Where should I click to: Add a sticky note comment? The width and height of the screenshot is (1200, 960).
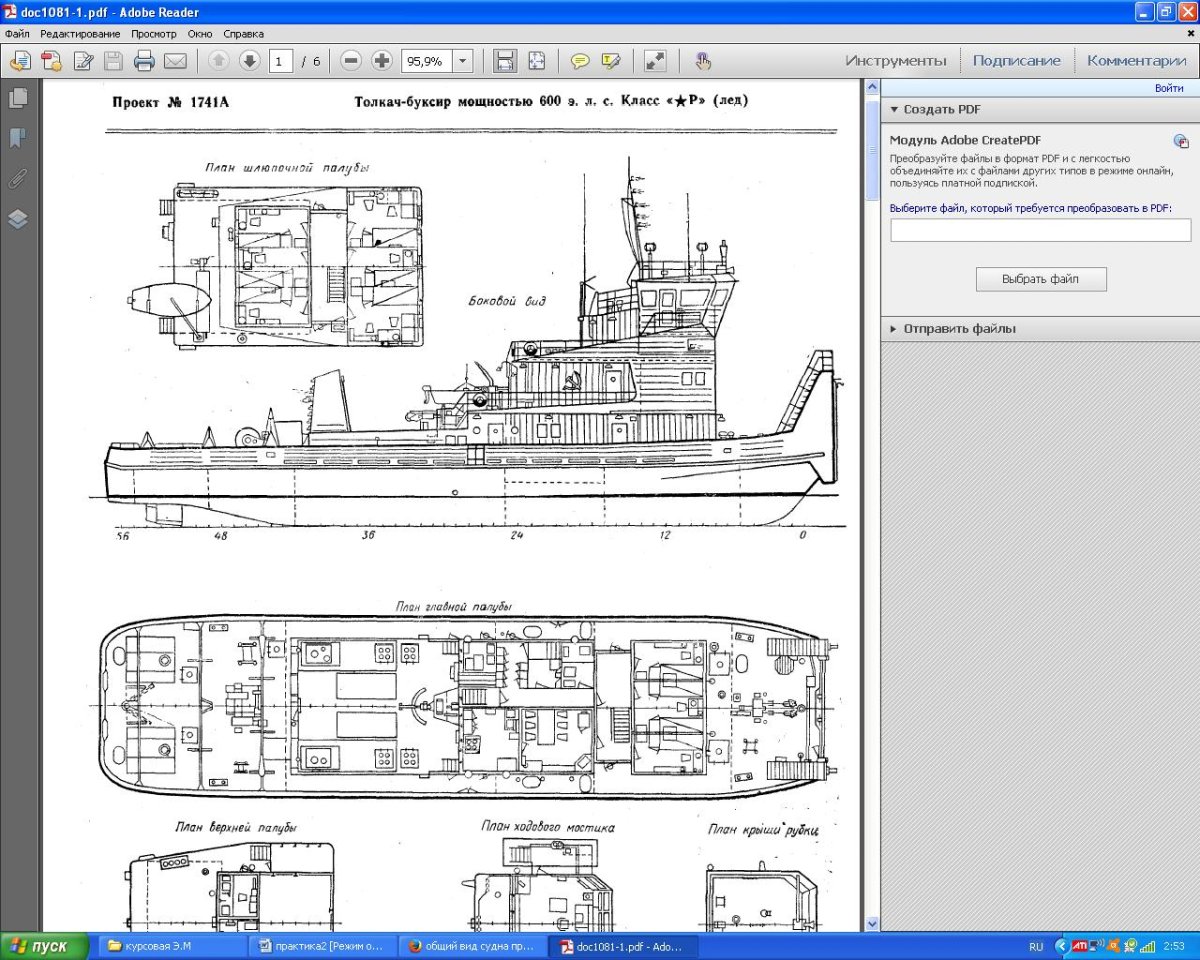pyautogui.click(x=580, y=61)
